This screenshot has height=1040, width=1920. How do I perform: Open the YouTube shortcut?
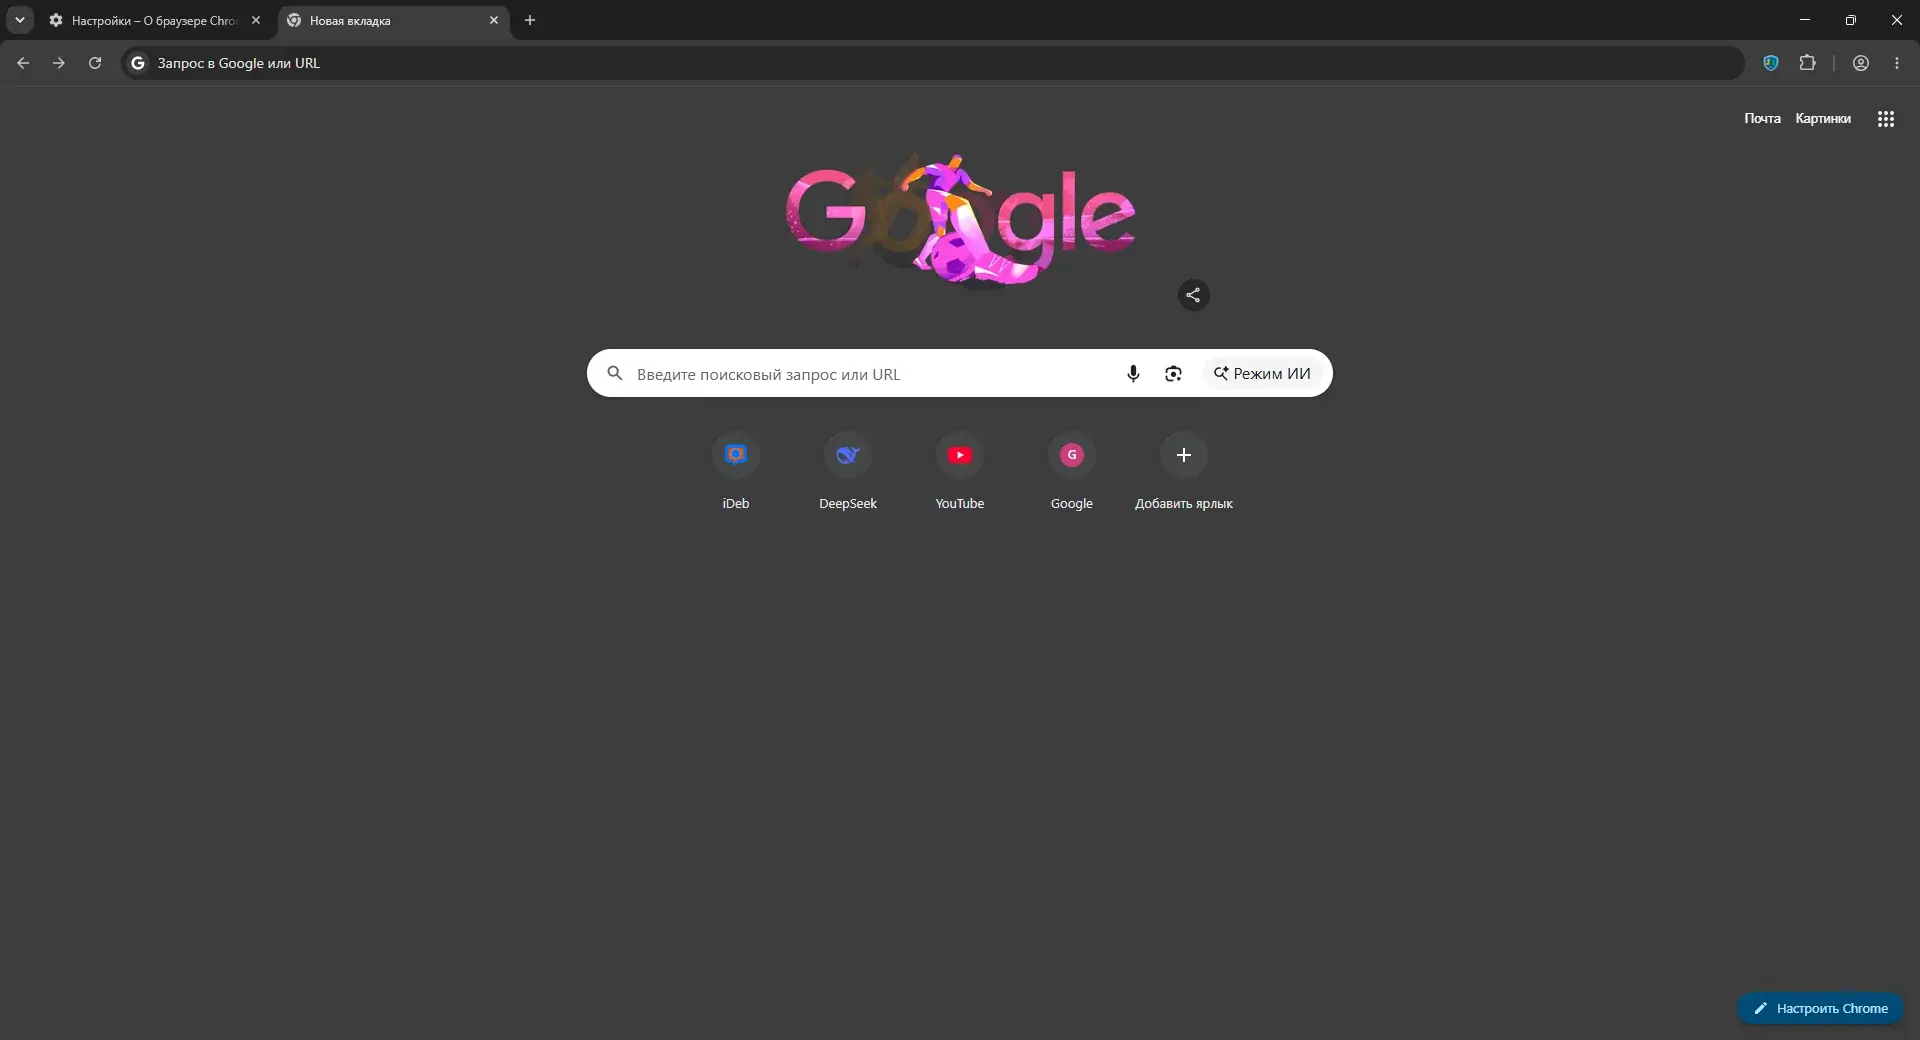coord(960,473)
